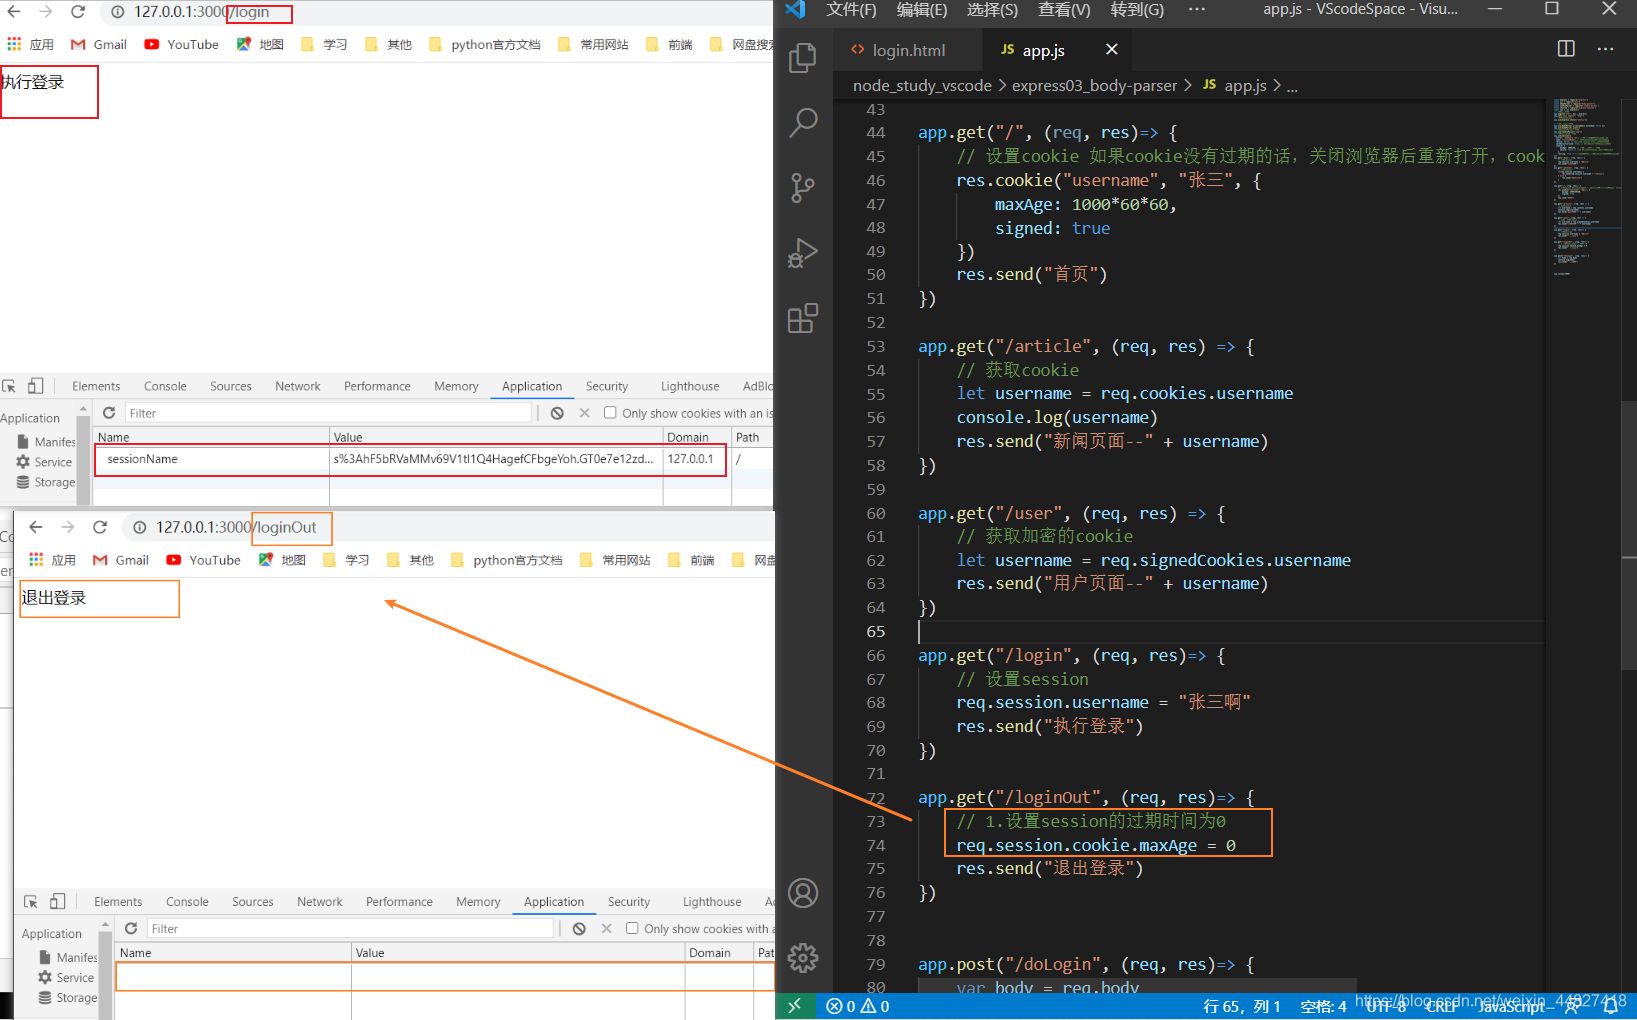The image size is (1637, 1020).
Task: Go to line via 行 65, 列 1 status item
Action: tap(1242, 1006)
